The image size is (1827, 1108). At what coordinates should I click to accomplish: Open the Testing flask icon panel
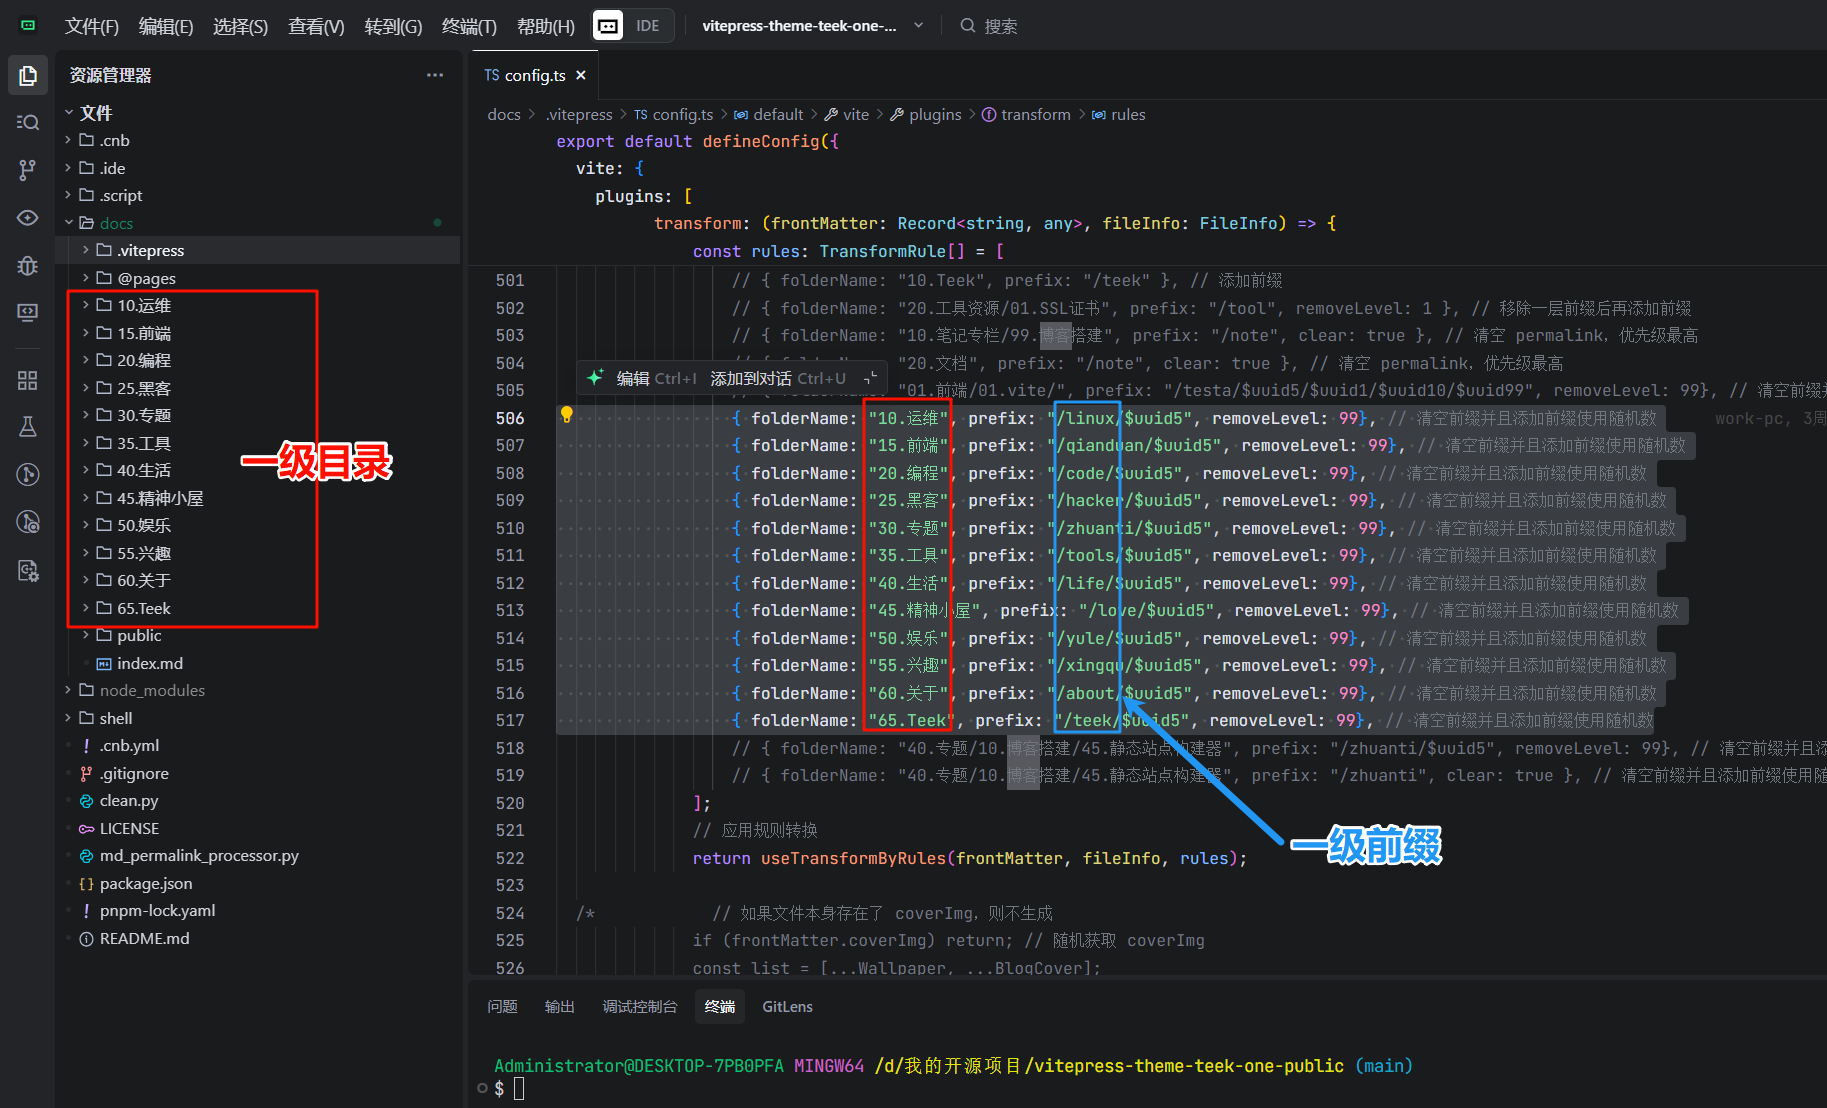pyautogui.click(x=28, y=427)
